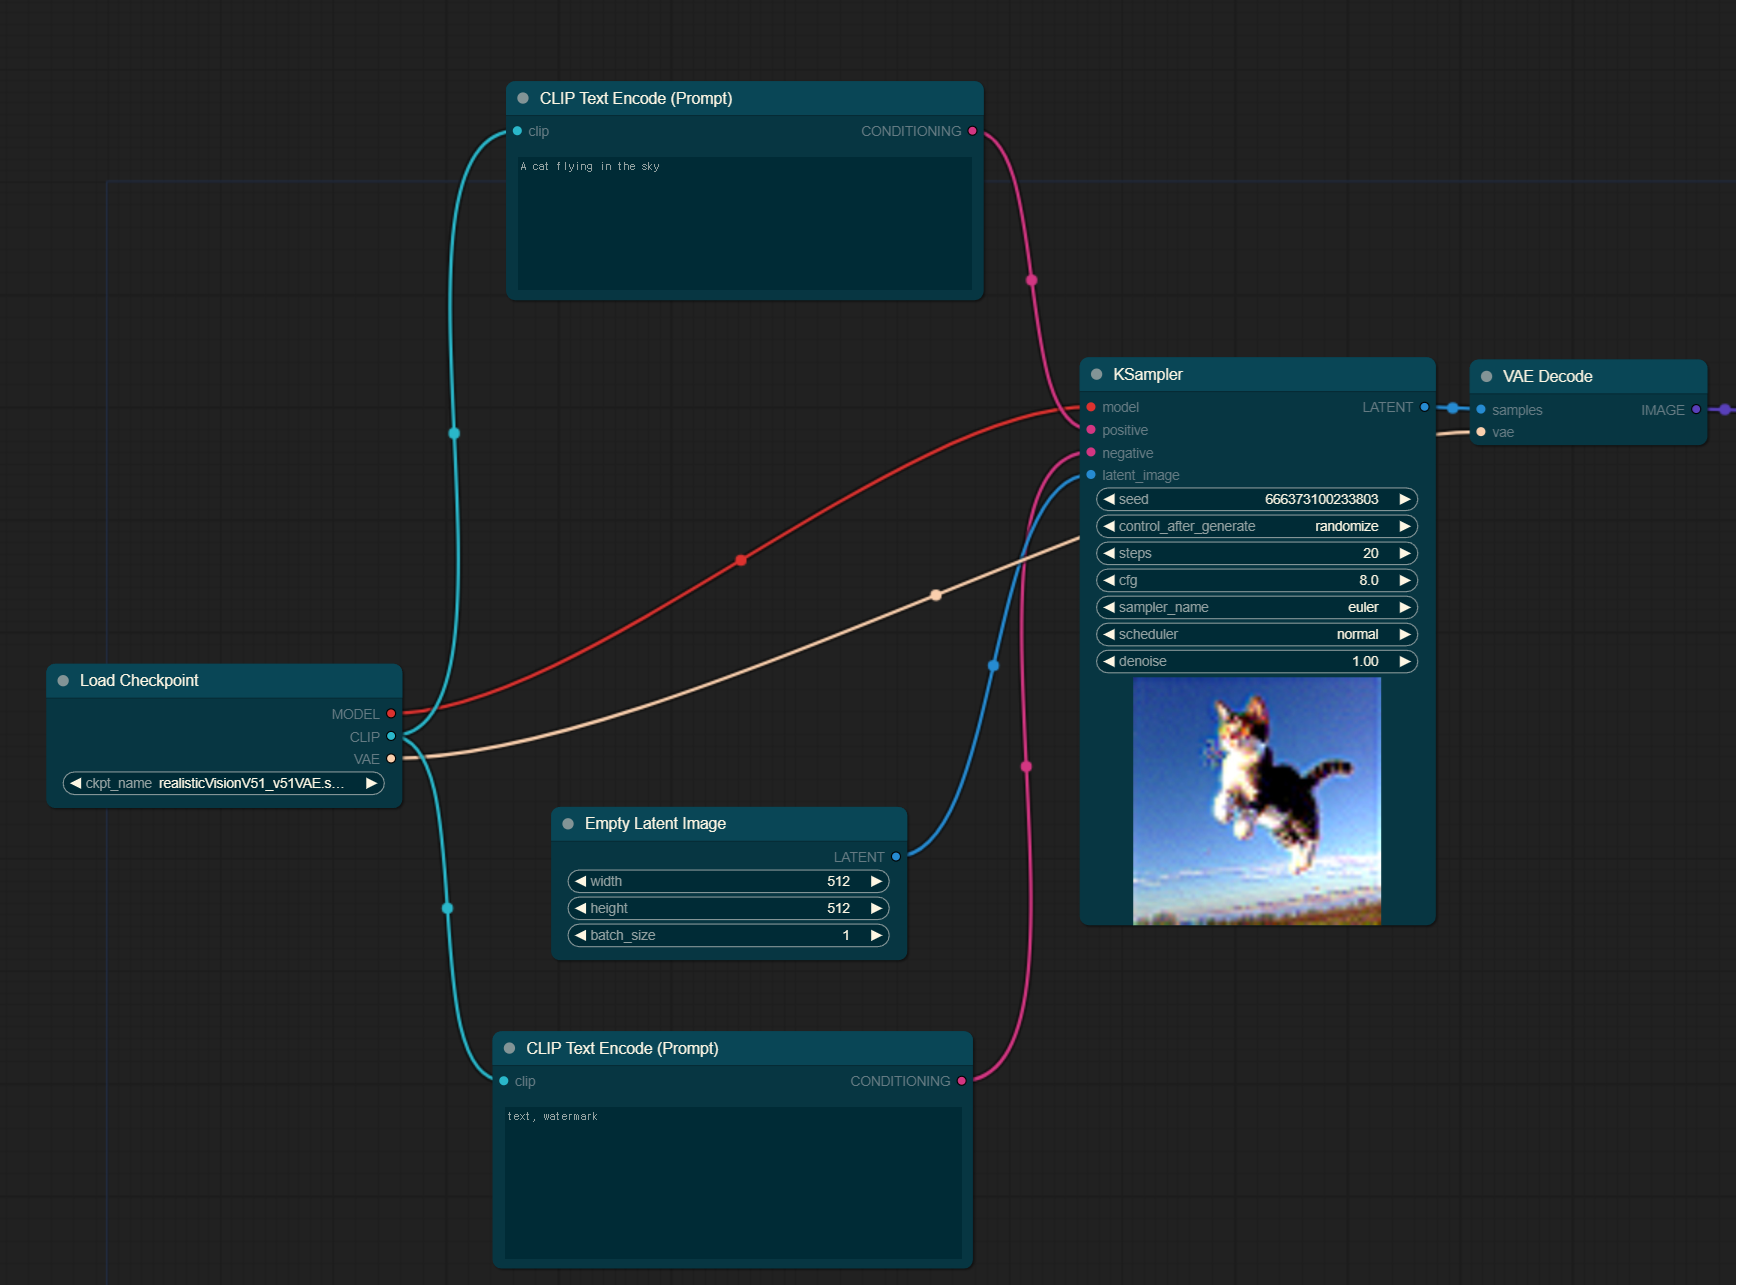The image size is (1737, 1287).
Task: Click the clip input port of the bottom CLIP node
Action: point(504,1081)
